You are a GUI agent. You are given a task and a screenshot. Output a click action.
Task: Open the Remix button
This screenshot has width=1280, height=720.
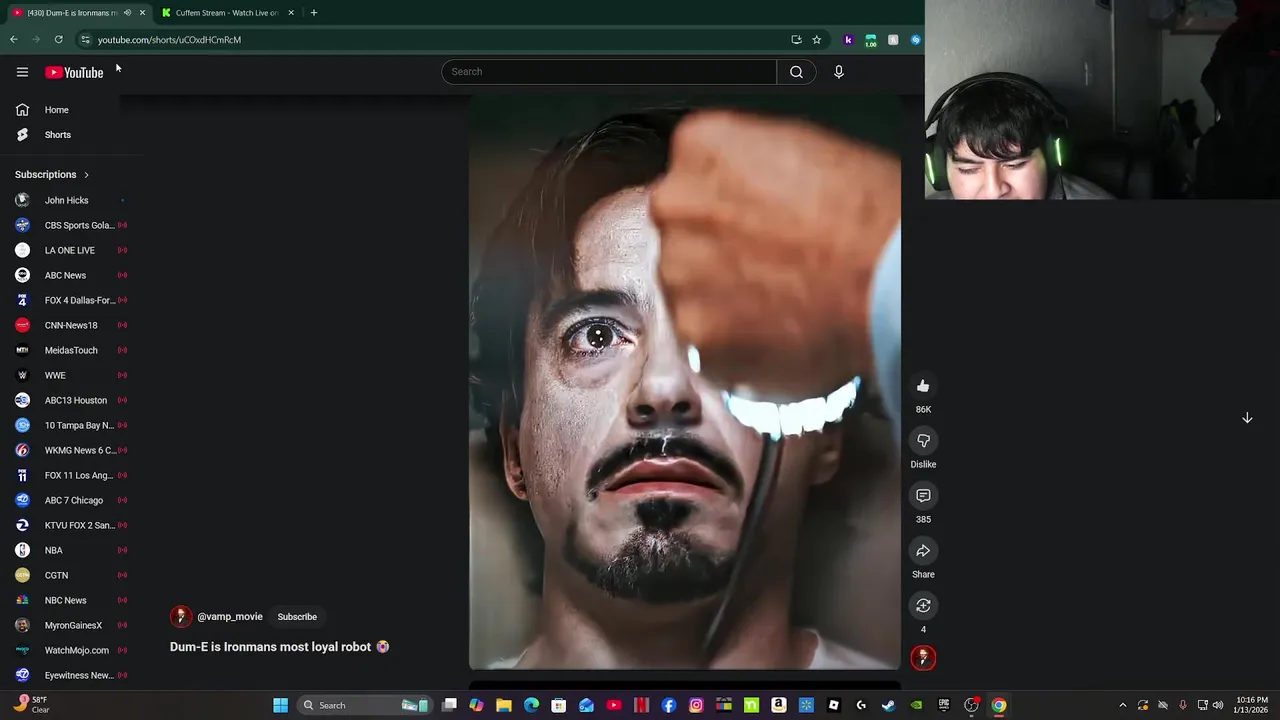point(923,606)
